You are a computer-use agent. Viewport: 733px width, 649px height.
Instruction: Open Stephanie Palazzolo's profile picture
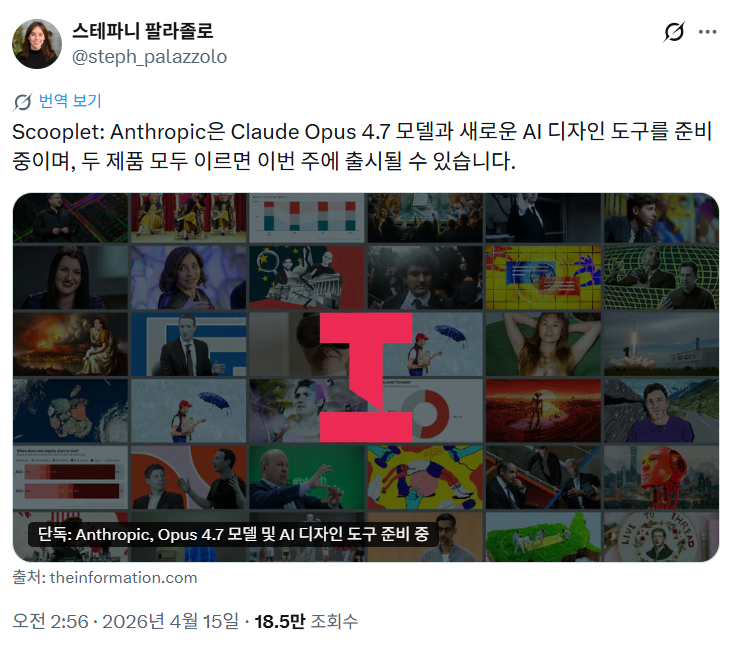[x=37, y=44]
